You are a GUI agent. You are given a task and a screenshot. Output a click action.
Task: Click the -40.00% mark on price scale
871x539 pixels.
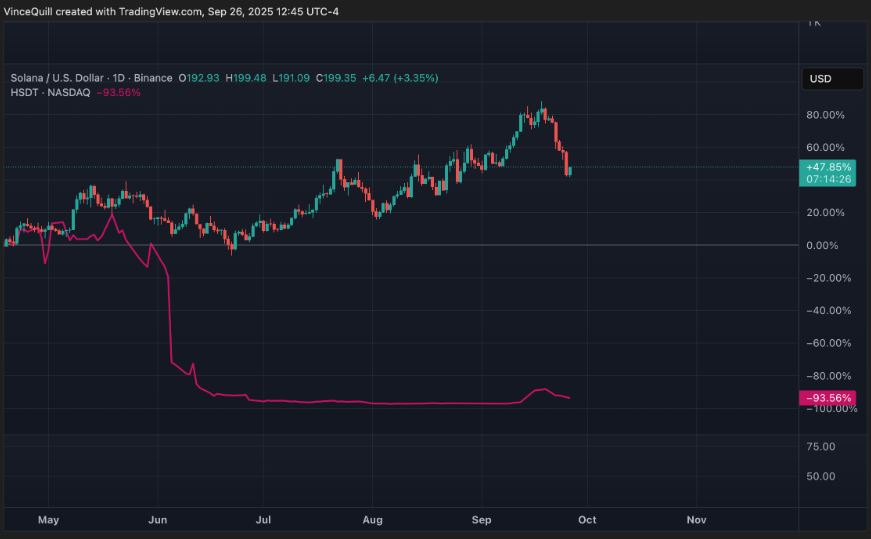[x=827, y=311]
